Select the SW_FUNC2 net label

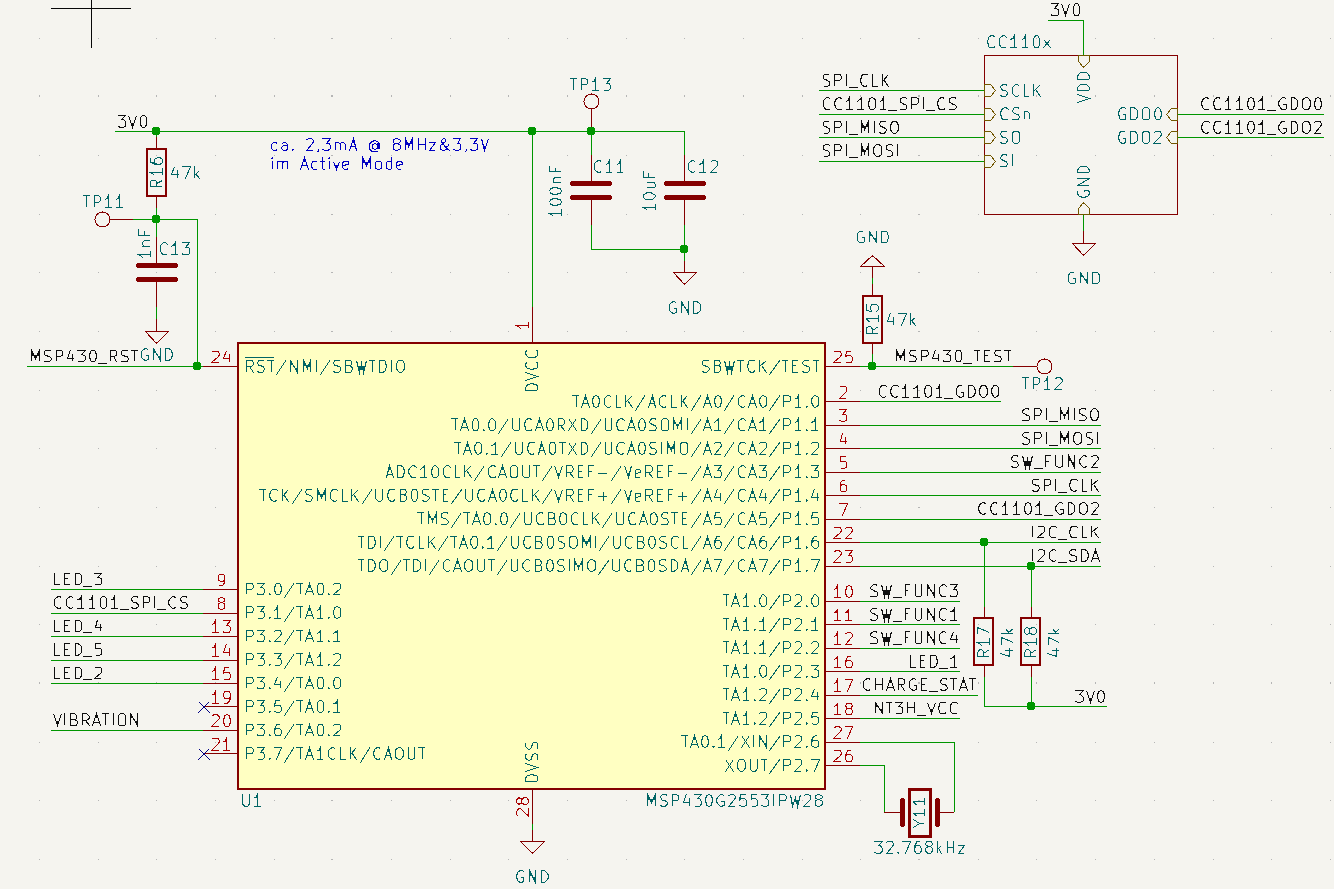pyautogui.click(x=1054, y=461)
